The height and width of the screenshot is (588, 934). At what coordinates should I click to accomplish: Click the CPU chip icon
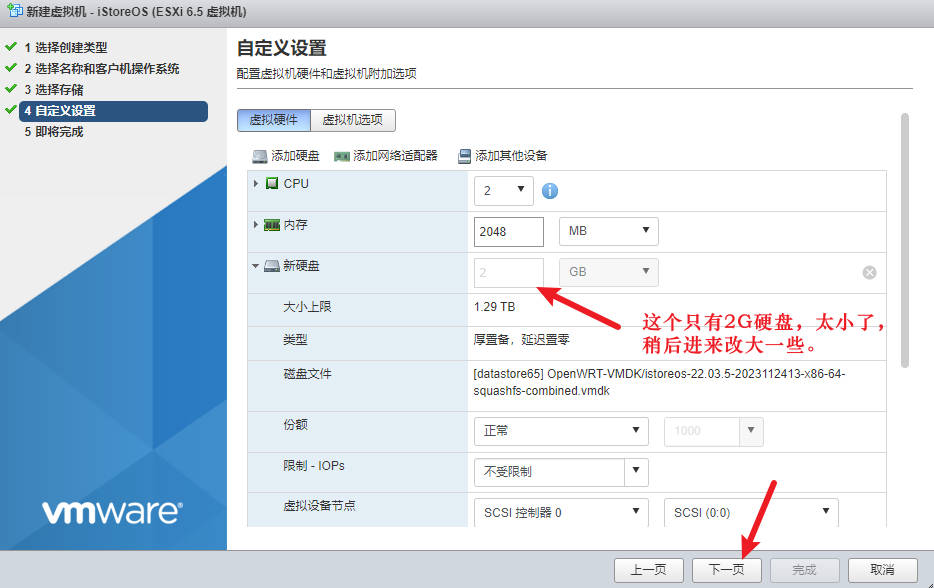point(272,183)
